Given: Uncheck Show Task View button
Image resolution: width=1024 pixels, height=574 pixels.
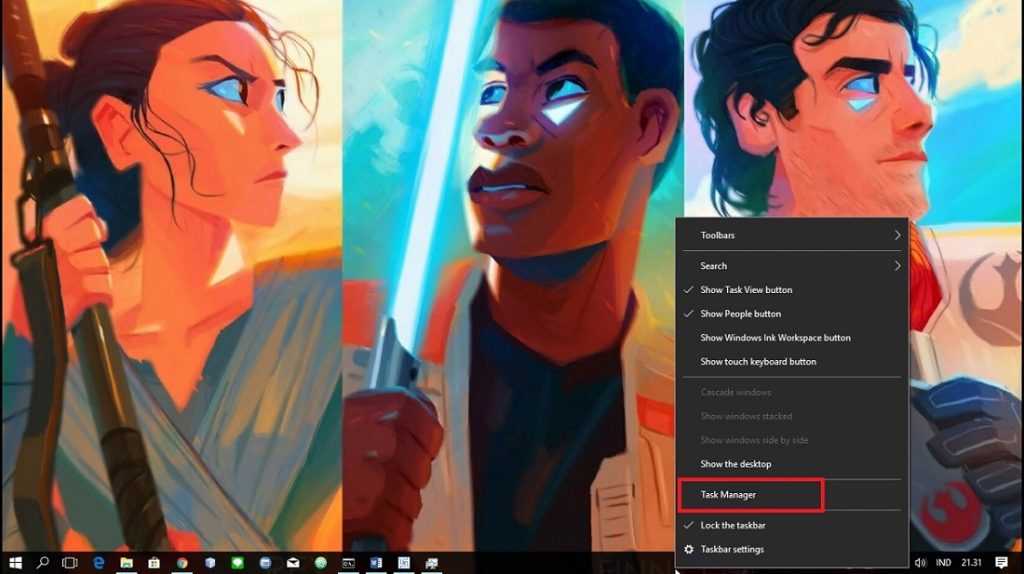Looking at the screenshot, I should click(x=746, y=290).
